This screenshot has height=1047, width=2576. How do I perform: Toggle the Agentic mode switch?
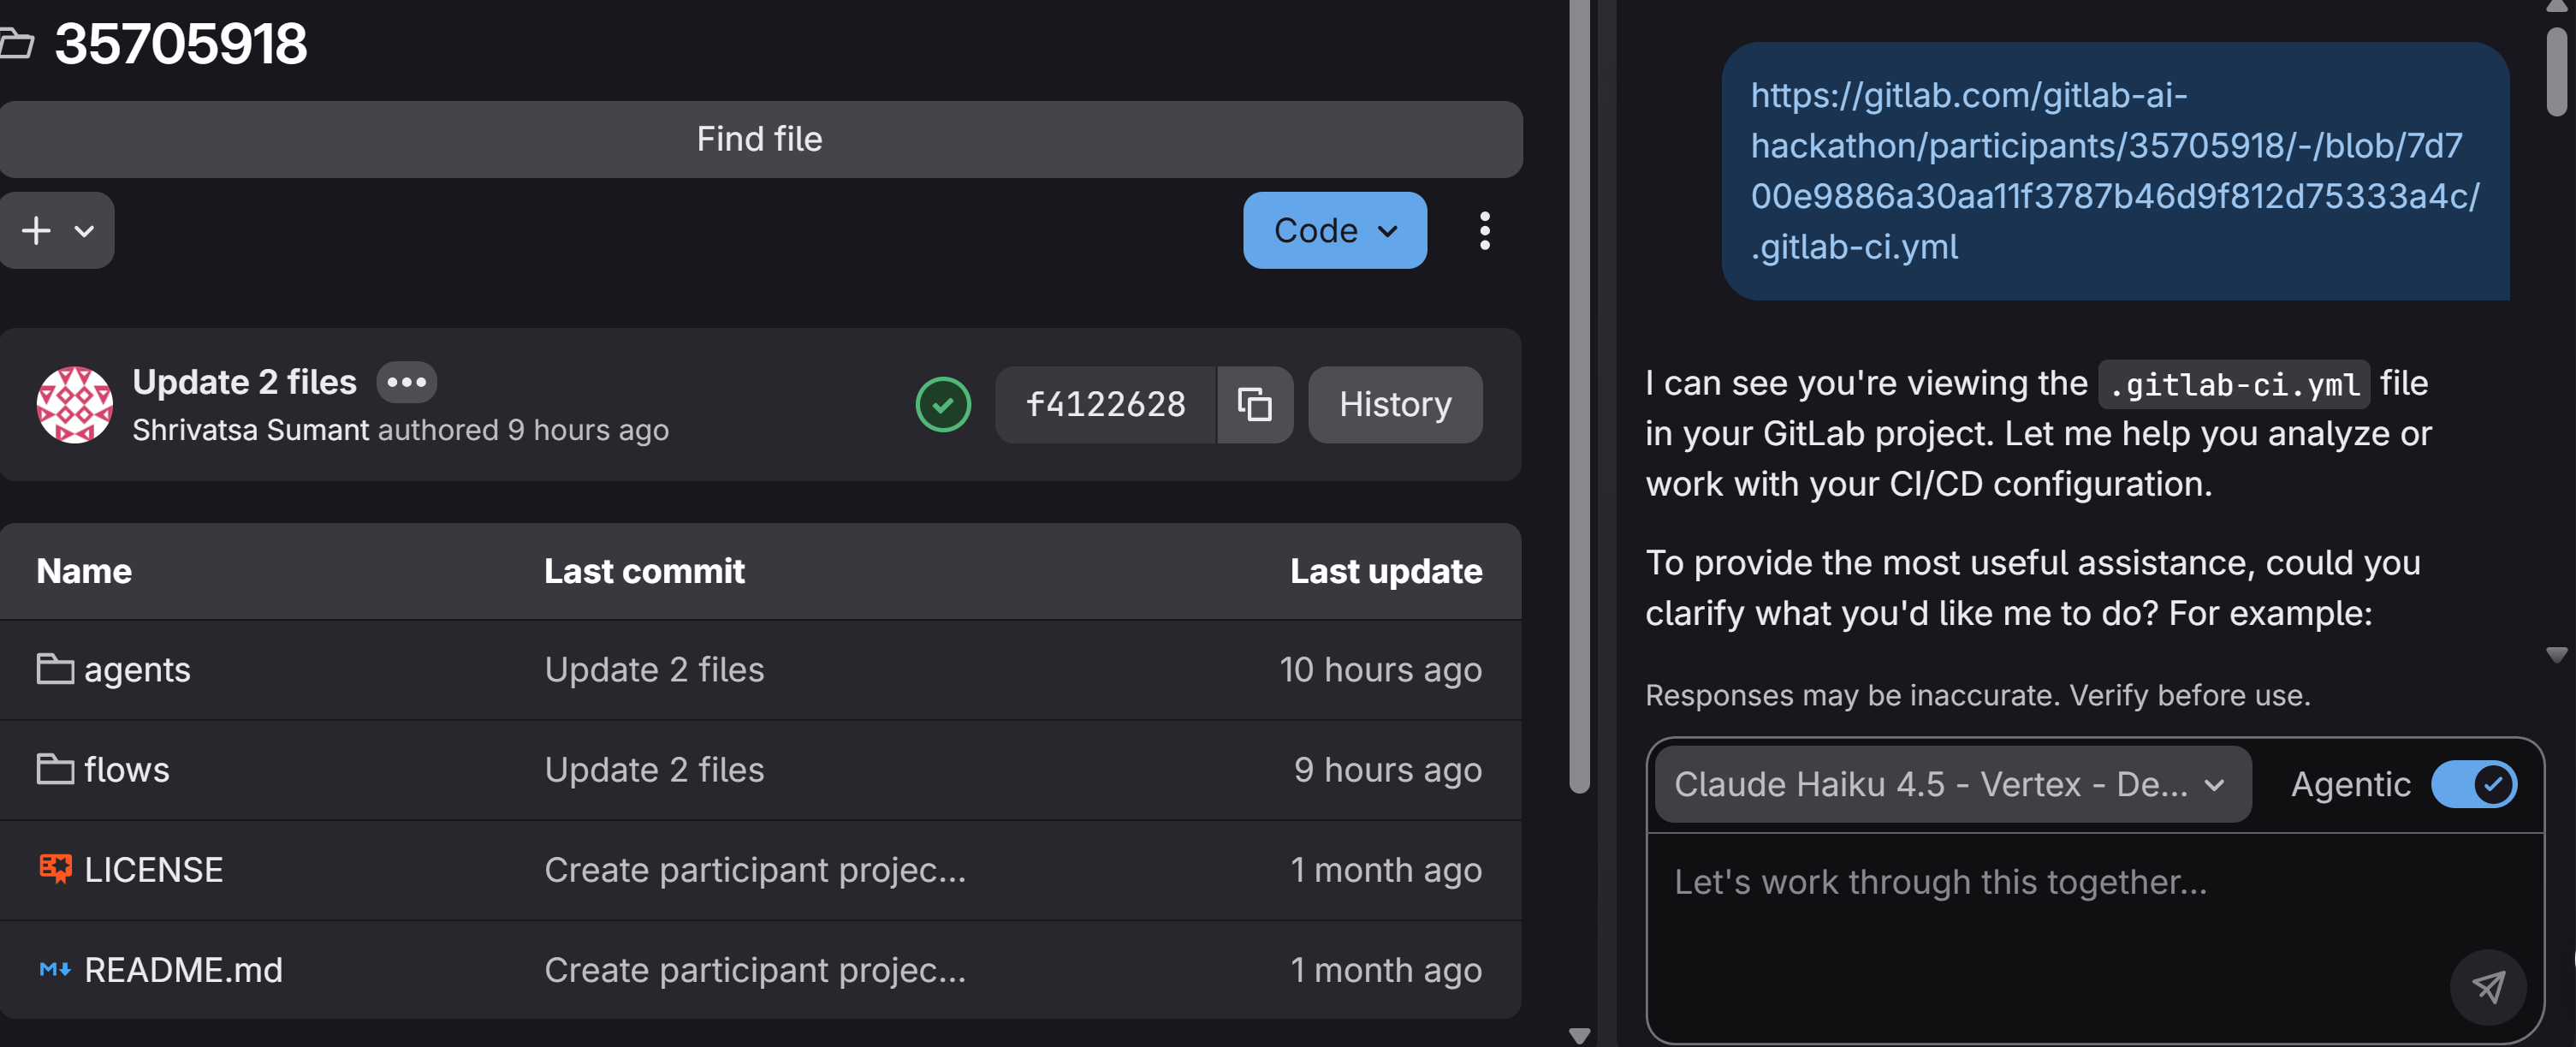point(2473,784)
